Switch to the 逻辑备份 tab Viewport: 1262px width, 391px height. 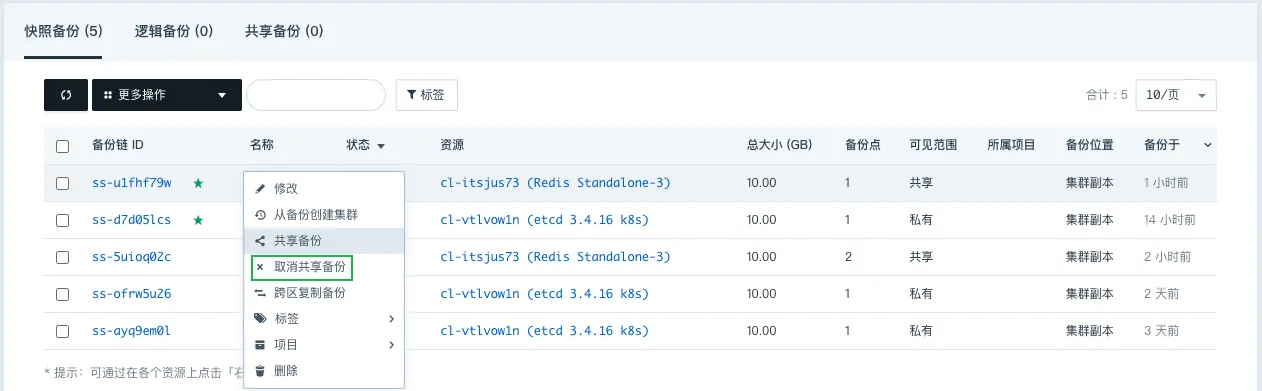tap(174, 31)
